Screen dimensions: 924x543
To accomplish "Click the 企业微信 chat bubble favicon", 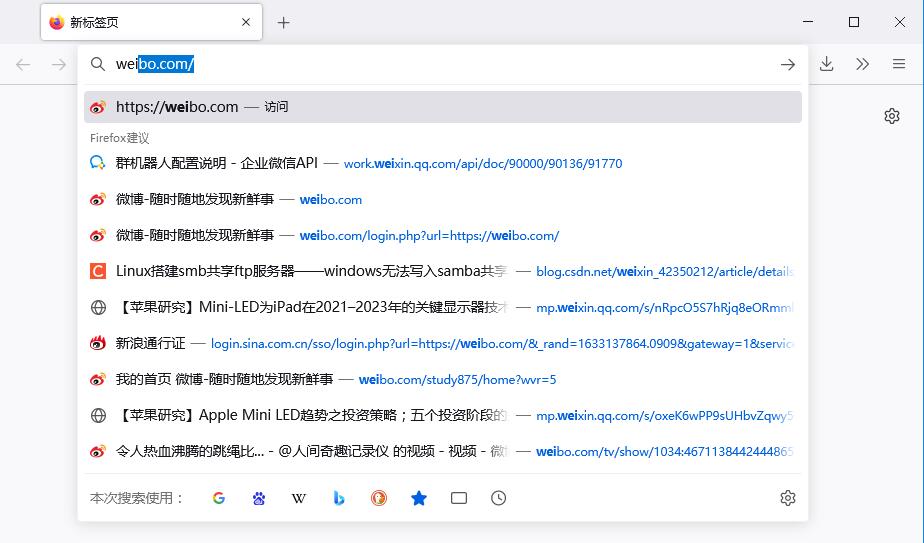I will (98, 163).
